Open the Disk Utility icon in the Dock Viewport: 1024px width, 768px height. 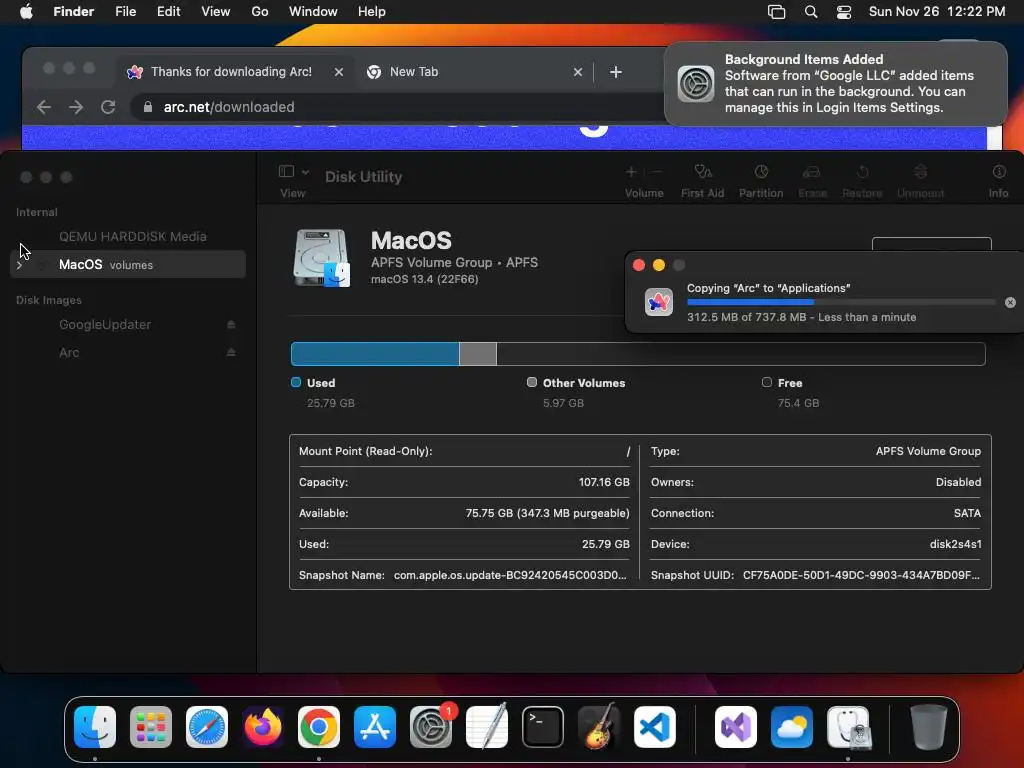click(848, 727)
